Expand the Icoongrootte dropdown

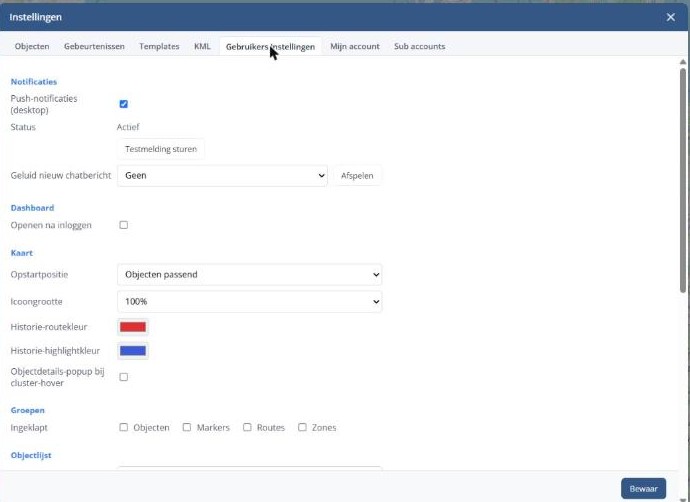pyautogui.click(x=250, y=301)
